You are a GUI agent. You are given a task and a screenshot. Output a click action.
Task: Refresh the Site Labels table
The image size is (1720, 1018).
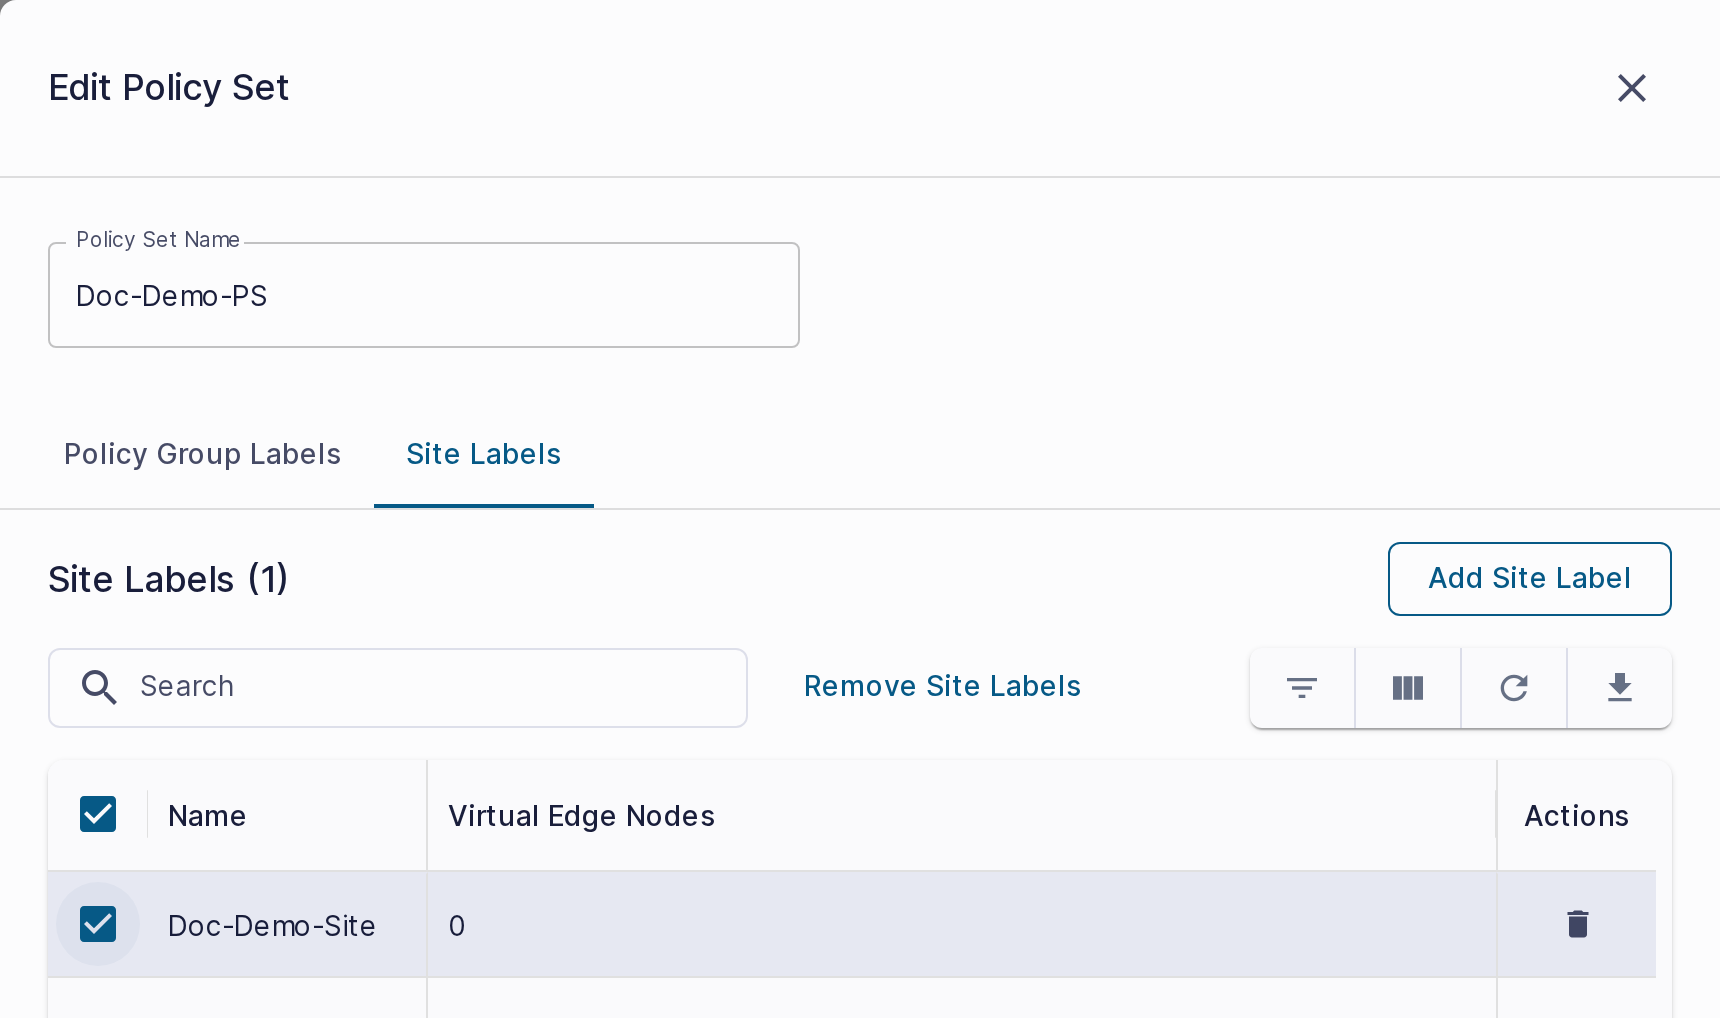pos(1514,688)
